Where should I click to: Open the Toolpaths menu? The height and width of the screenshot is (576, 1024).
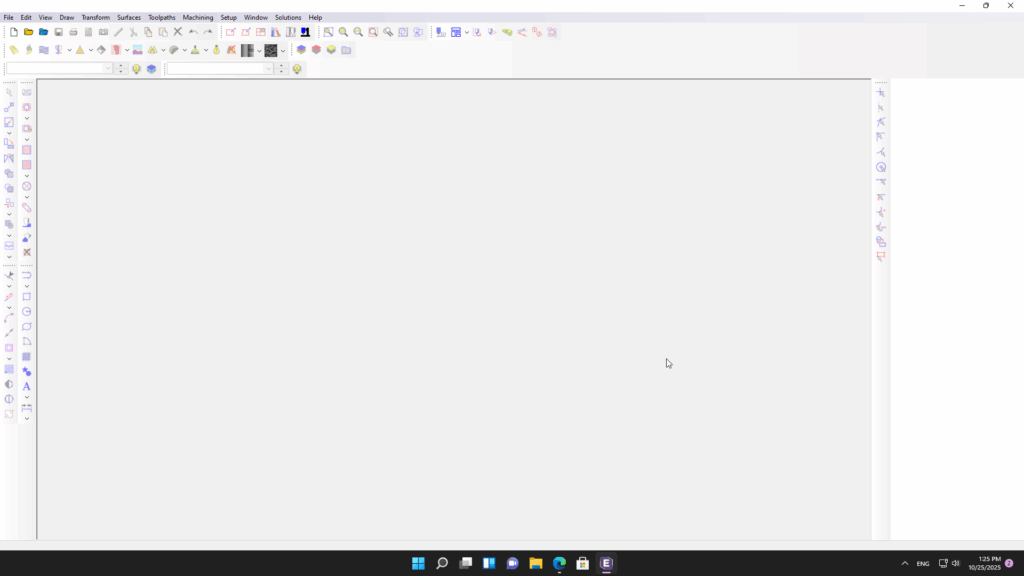(x=161, y=17)
